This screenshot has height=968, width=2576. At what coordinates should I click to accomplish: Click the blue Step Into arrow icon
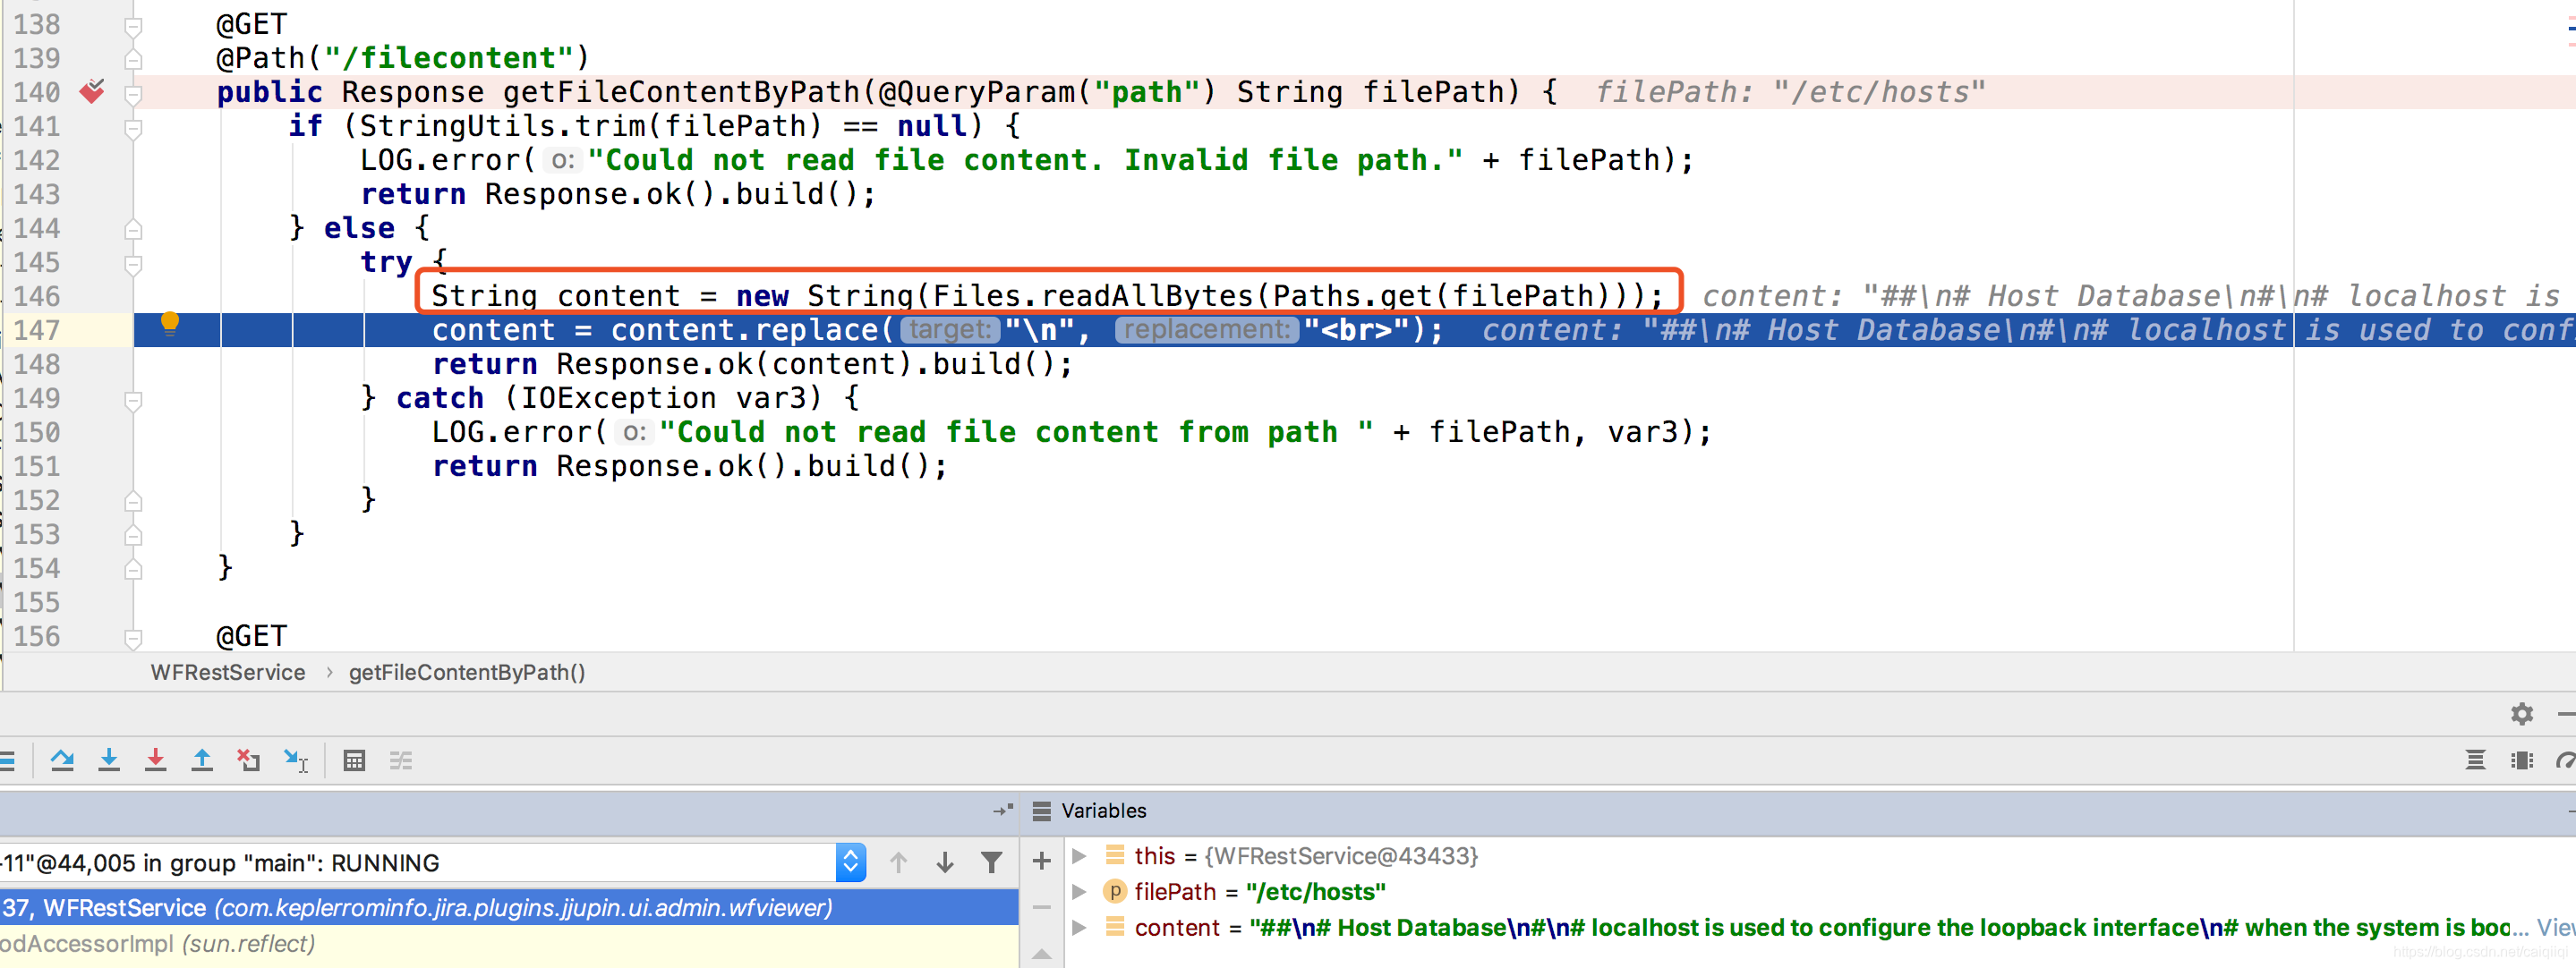[109, 761]
